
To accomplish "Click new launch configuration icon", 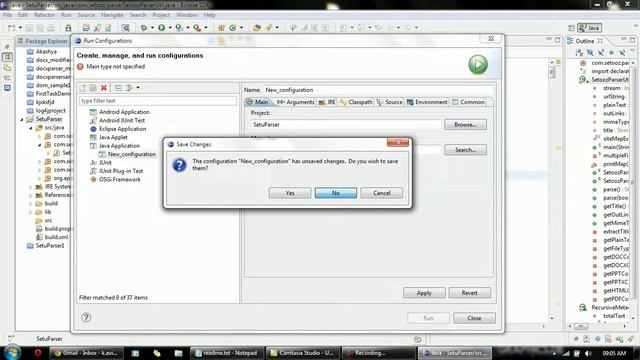I will point(82,88).
